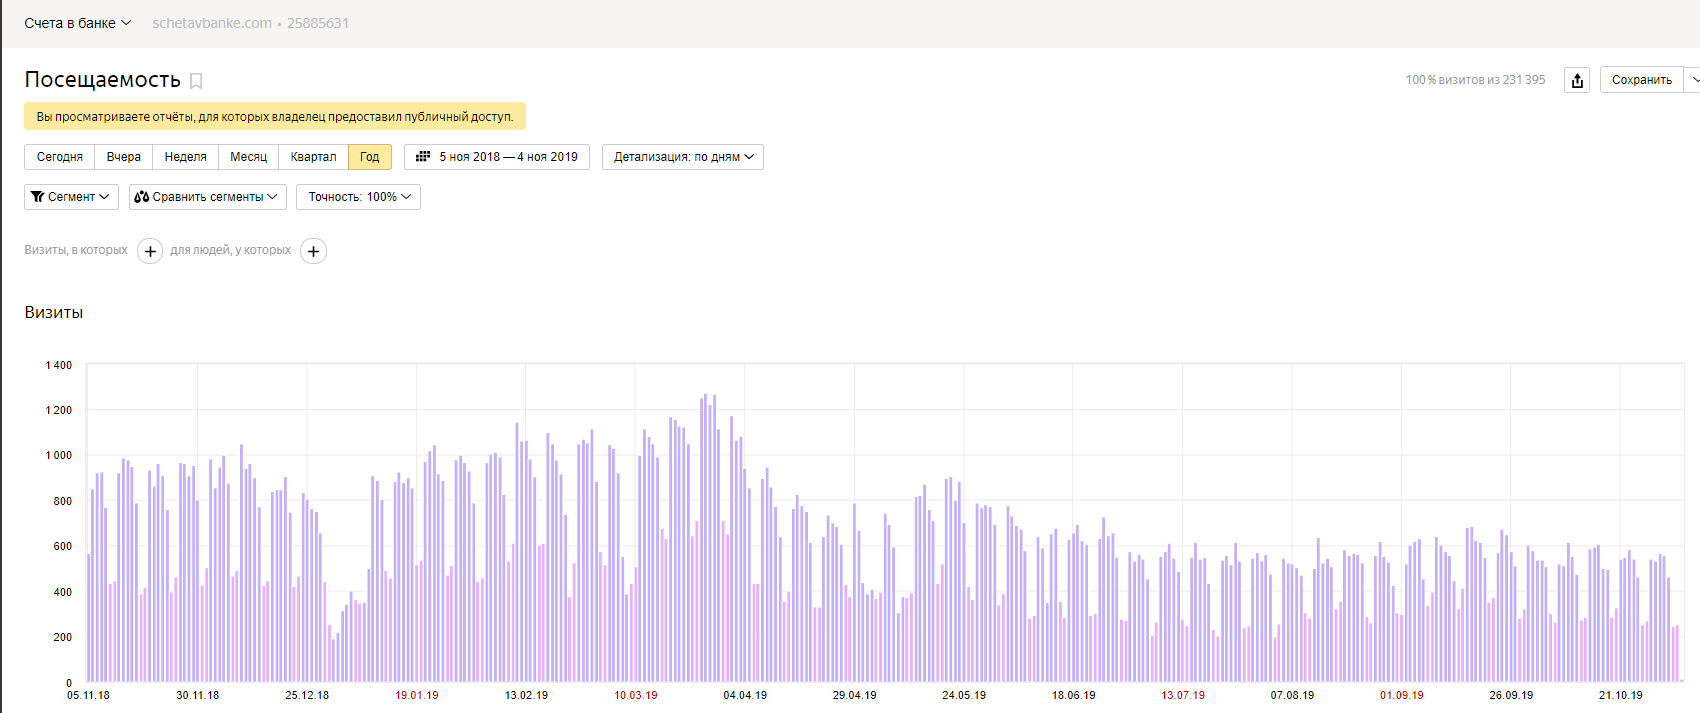Open Детализация: по дням dropdown
Viewport: 1700px width, 713px height.
[x=683, y=157]
